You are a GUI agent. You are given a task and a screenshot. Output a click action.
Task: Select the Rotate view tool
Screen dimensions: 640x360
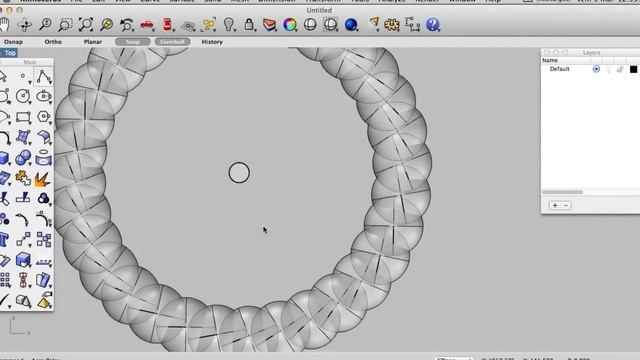point(24,25)
